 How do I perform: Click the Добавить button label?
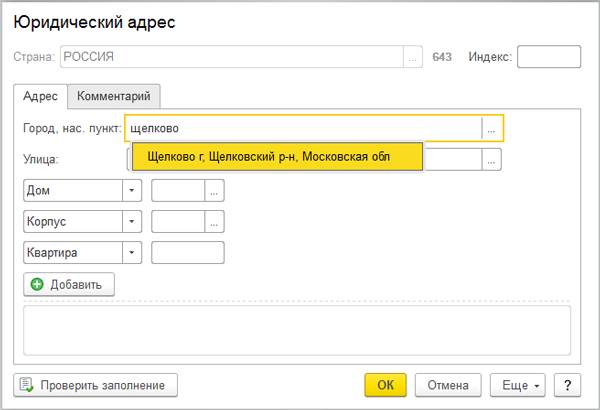tap(76, 285)
